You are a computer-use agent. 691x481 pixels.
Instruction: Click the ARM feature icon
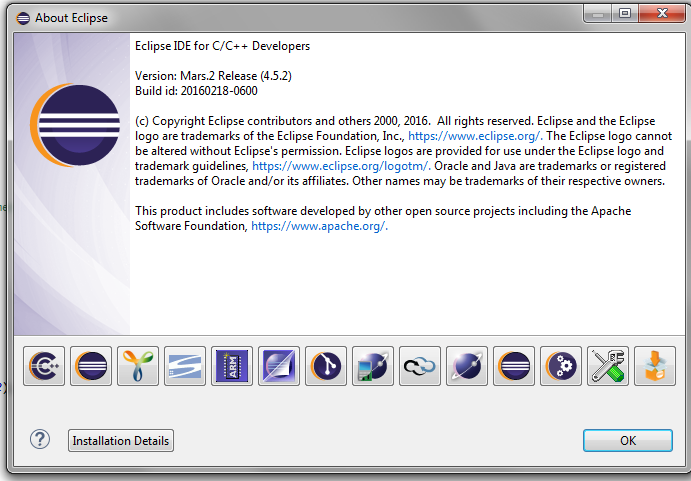tap(232, 366)
